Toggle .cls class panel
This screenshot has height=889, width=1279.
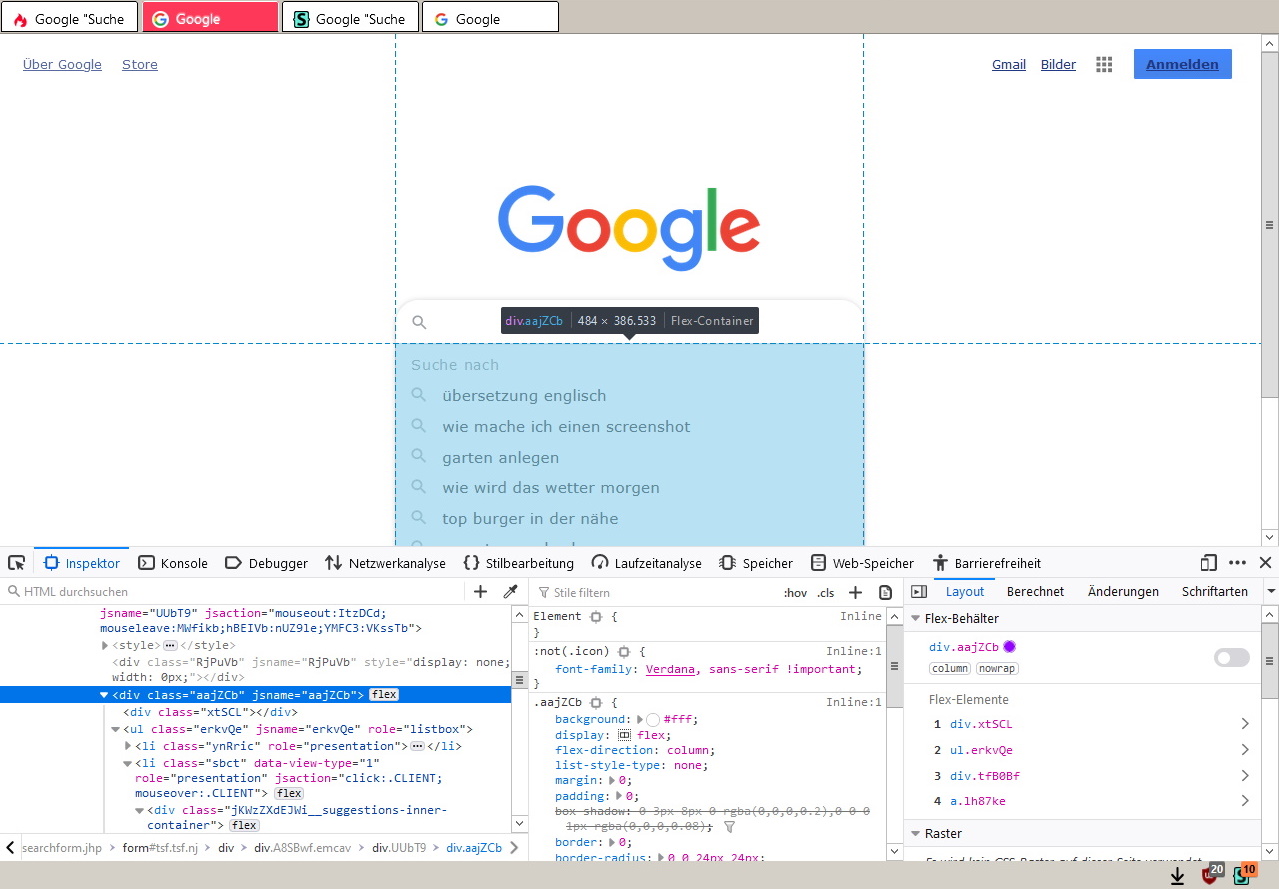tap(825, 593)
